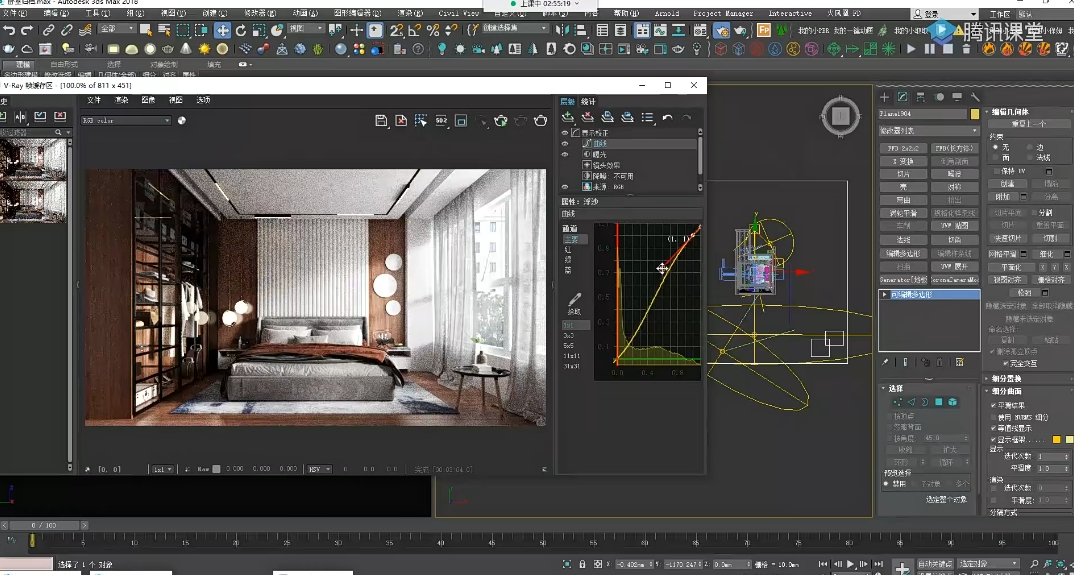The image size is (1074, 575).
Task: Click the sun light icon in second toolbar
Action: point(204,49)
